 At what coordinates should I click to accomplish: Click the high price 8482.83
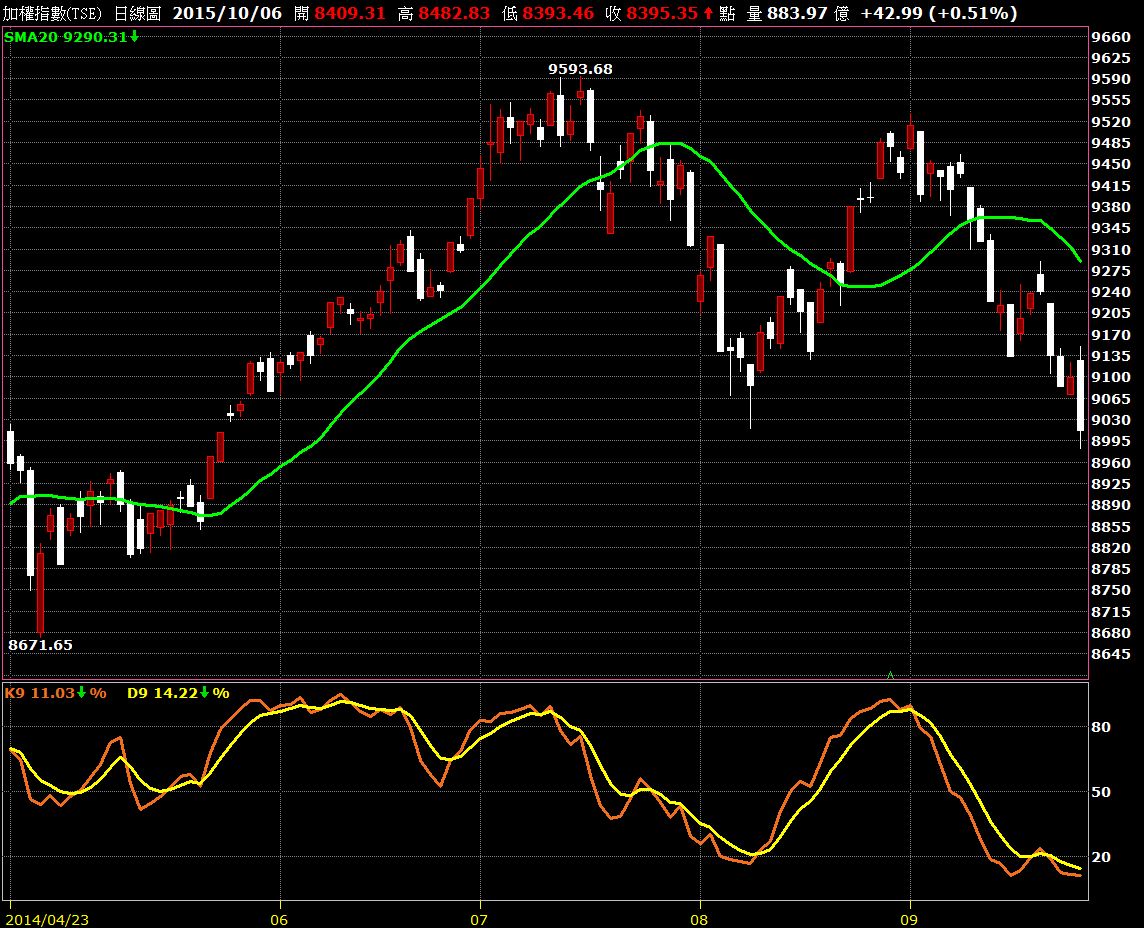[455, 13]
